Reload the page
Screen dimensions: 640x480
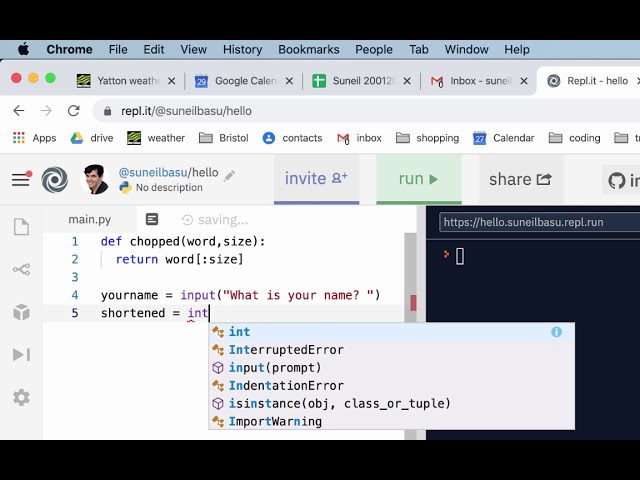[73, 111]
